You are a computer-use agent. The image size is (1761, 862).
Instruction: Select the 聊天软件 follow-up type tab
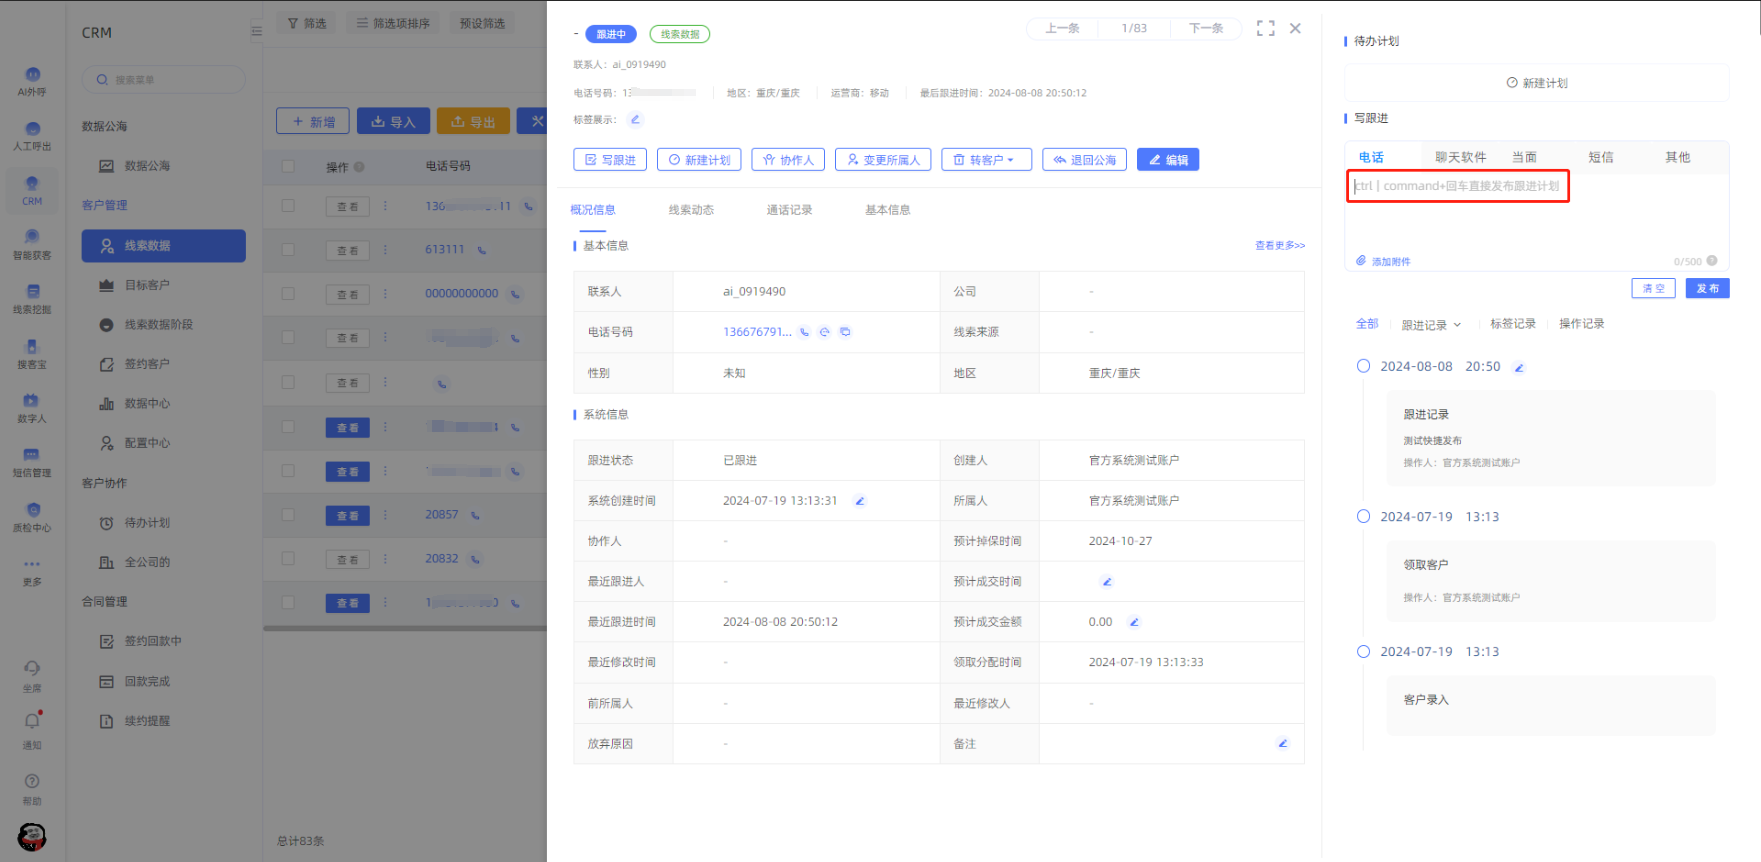[x=1460, y=157]
